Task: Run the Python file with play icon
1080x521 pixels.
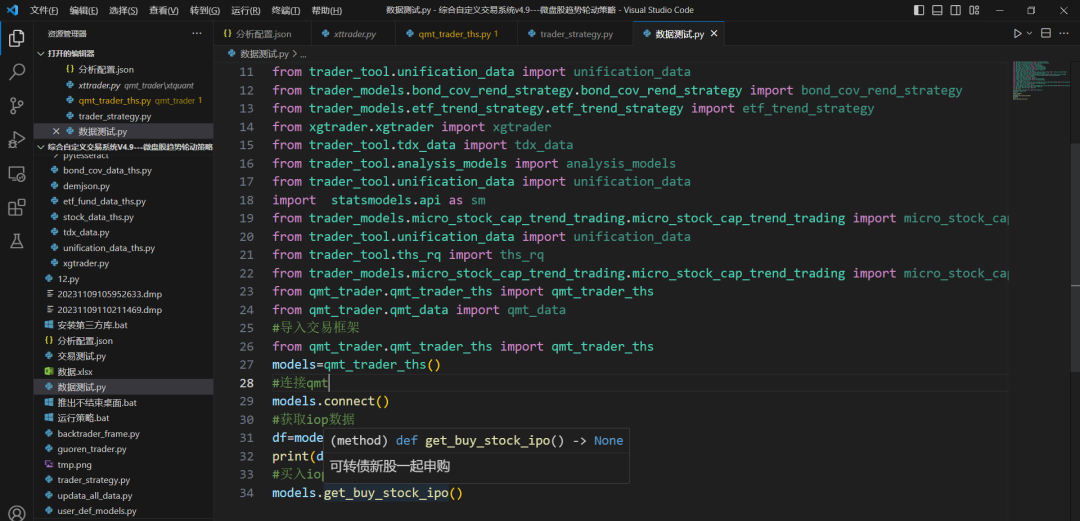Action: click(1017, 34)
